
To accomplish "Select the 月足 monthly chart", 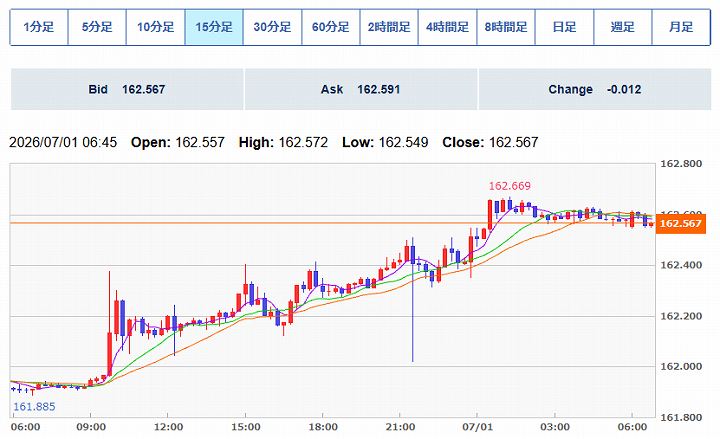I will pyautogui.click(x=681, y=27).
